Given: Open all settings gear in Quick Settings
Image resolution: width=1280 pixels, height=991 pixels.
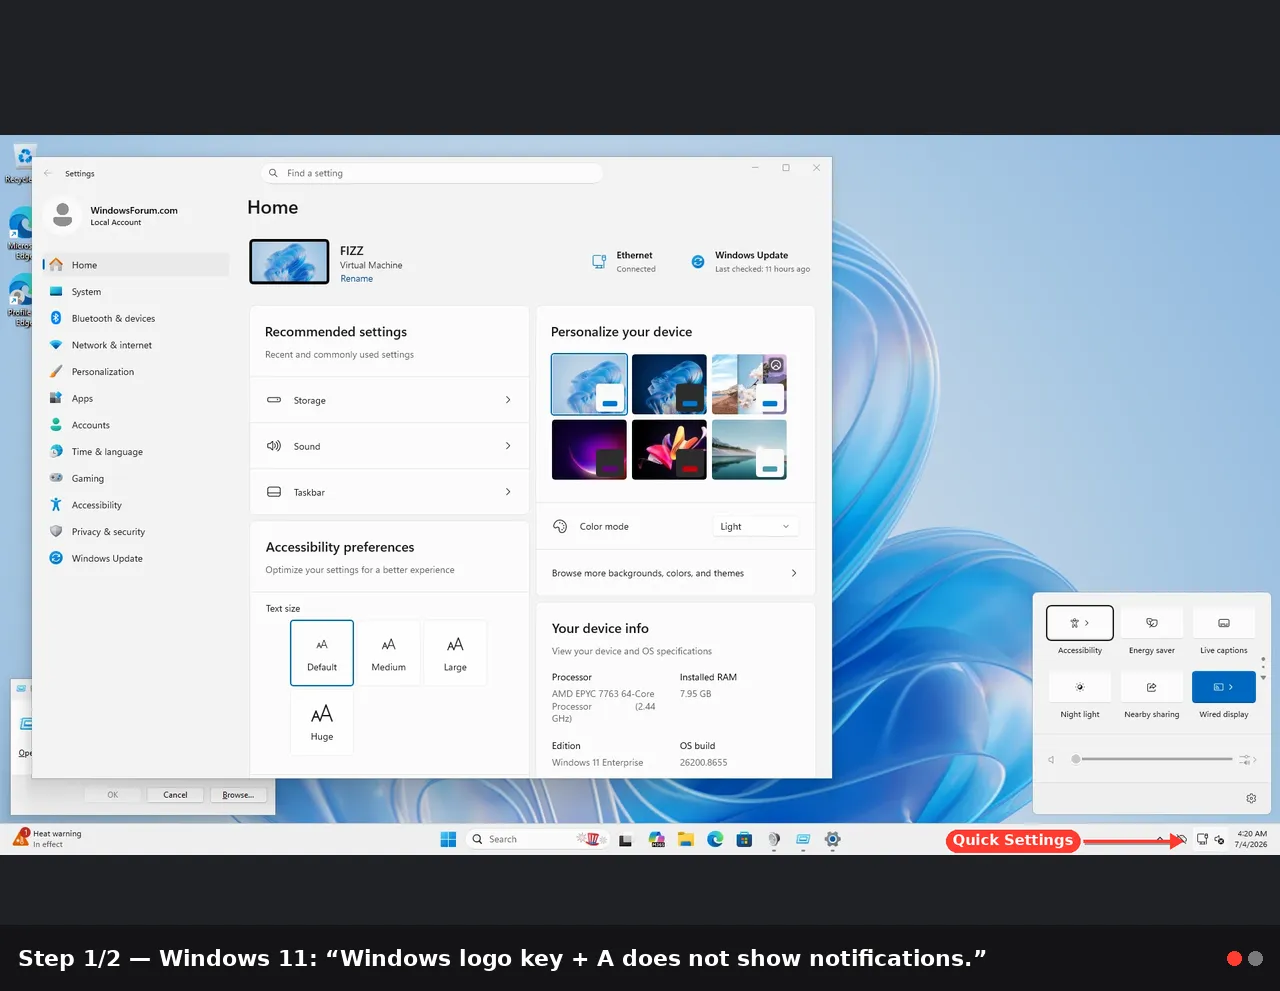Looking at the screenshot, I should 1251,798.
